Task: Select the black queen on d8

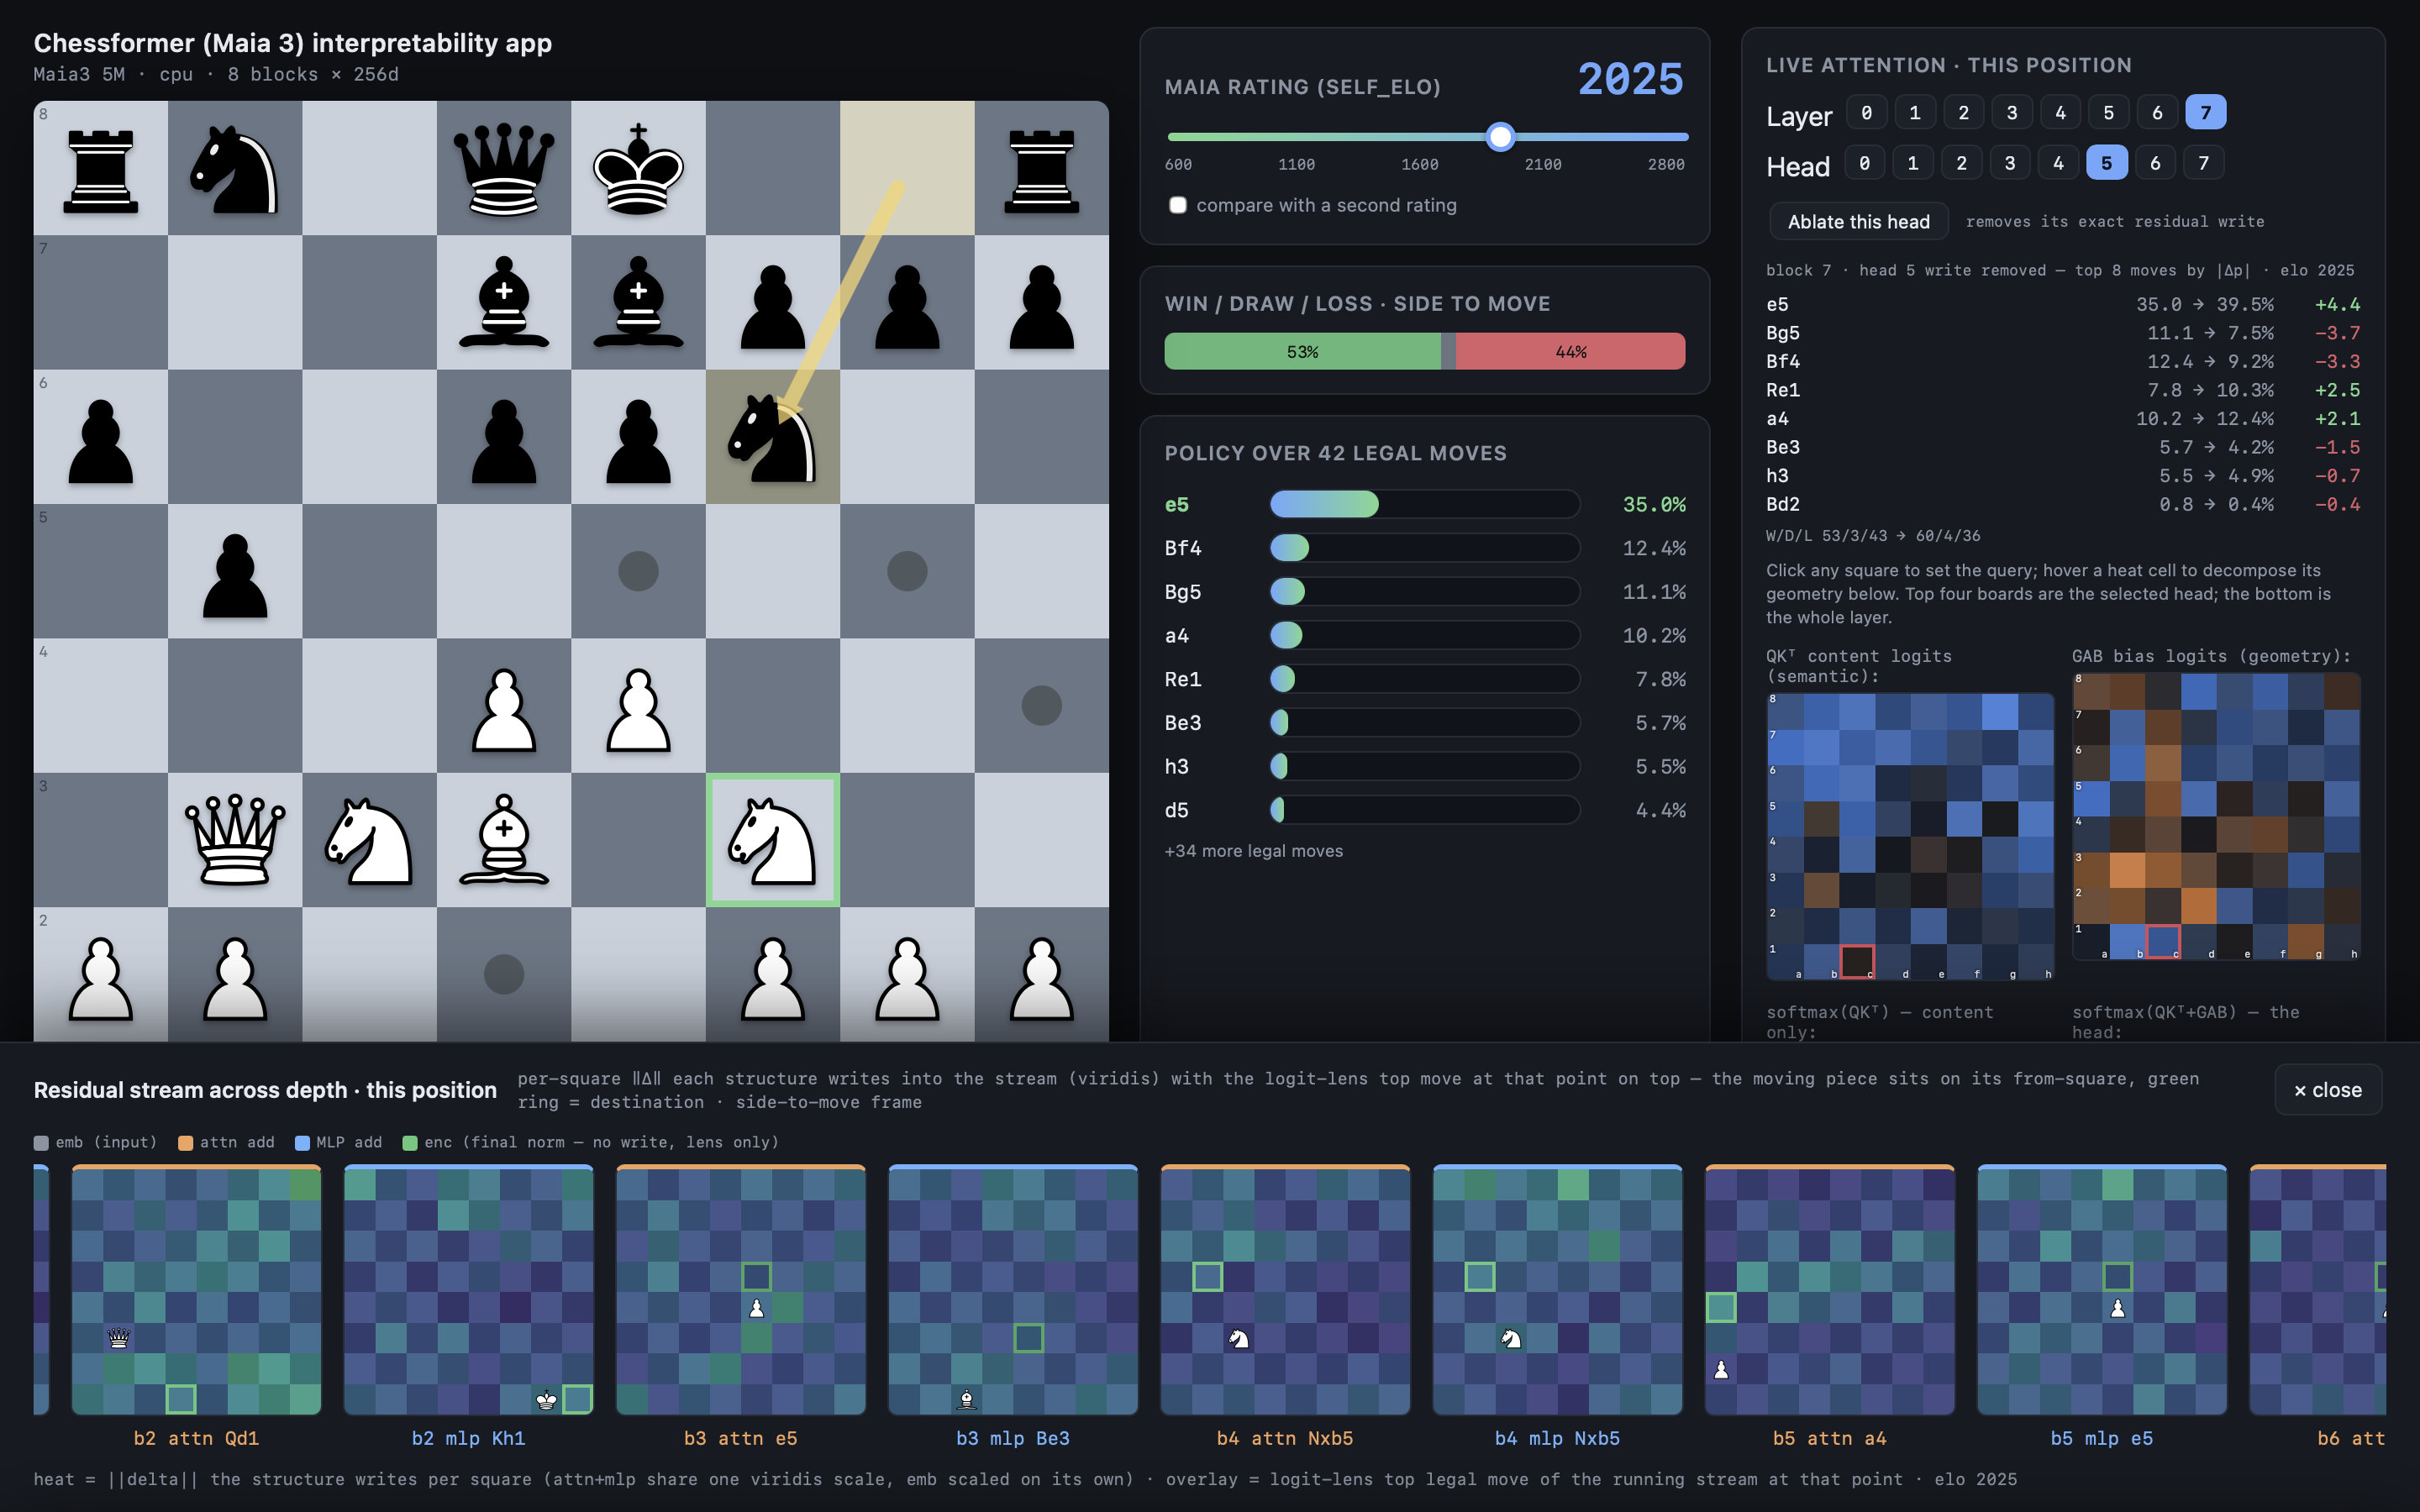Action: pyautogui.click(x=504, y=168)
